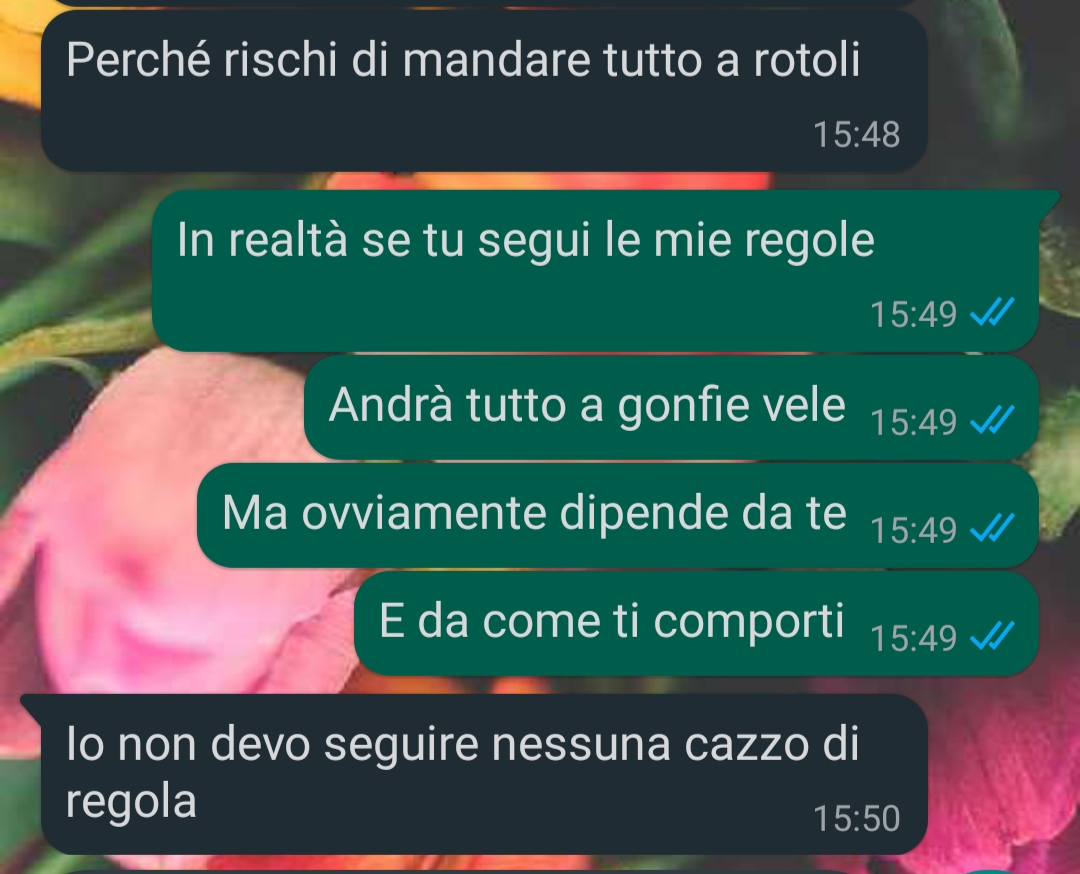This screenshot has width=1080, height=874.
Task: Click the word 'Perché' in the top message
Action: 138,59
